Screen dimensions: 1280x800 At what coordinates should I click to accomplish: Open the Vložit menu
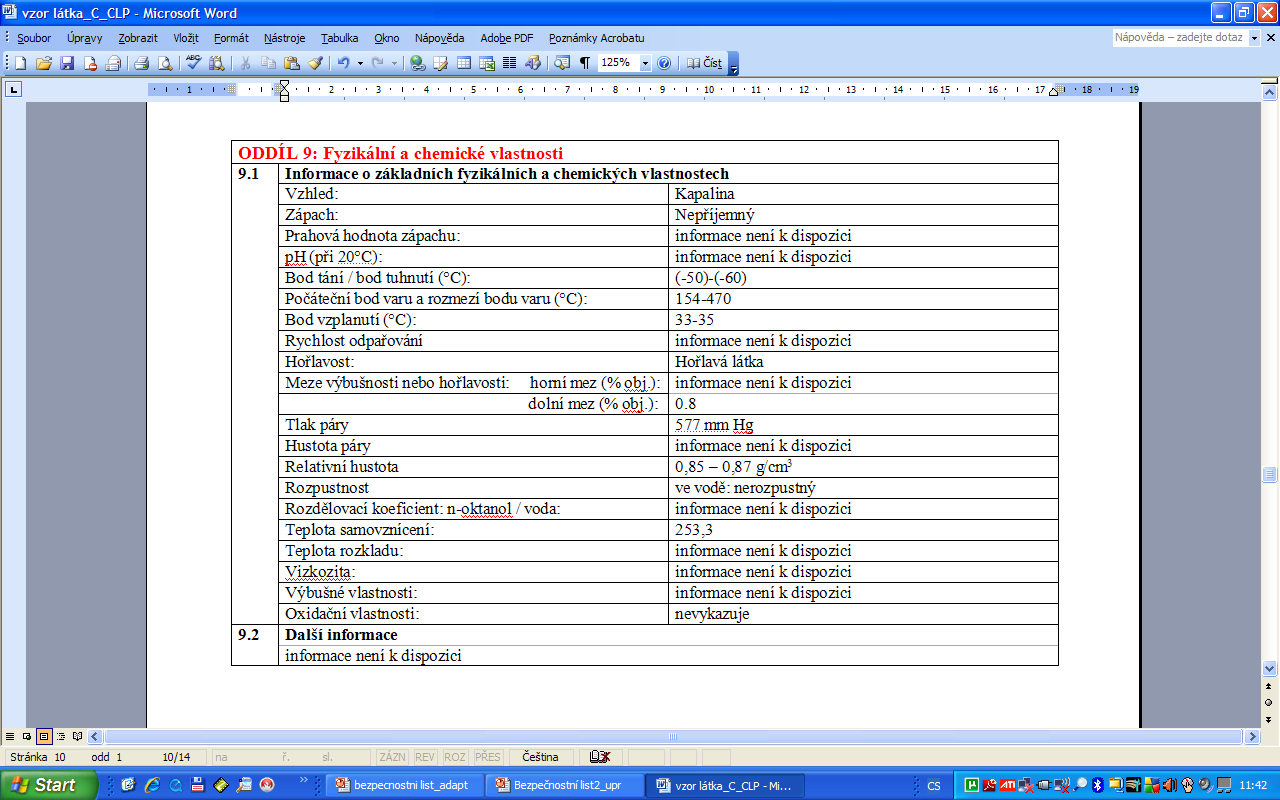pos(186,38)
